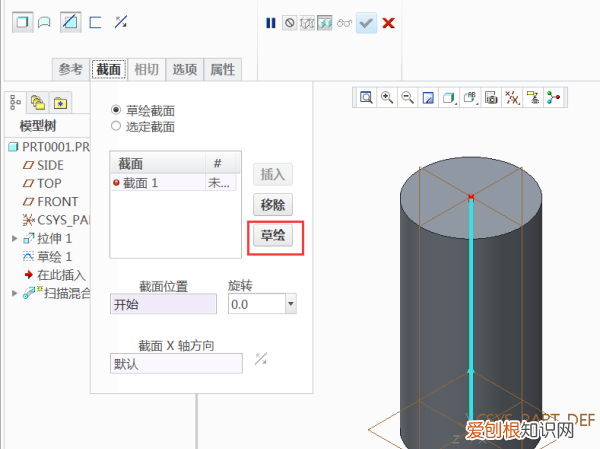Viewport: 600px width, 449px height.
Task: Select the 在此插入 marker
Action: 55,275
